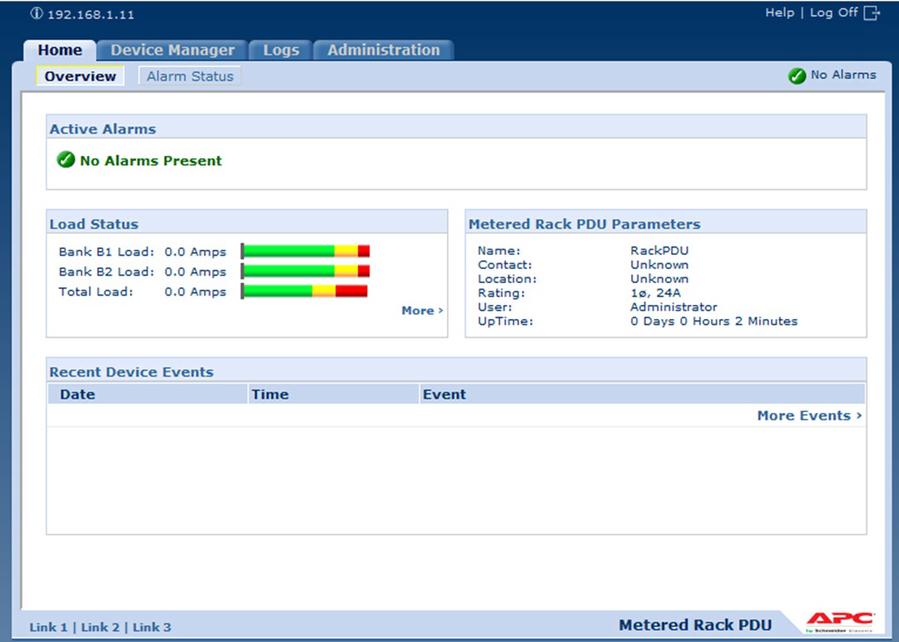Open the Administration tab
Screen dimensions: 899x642
point(383,50)
